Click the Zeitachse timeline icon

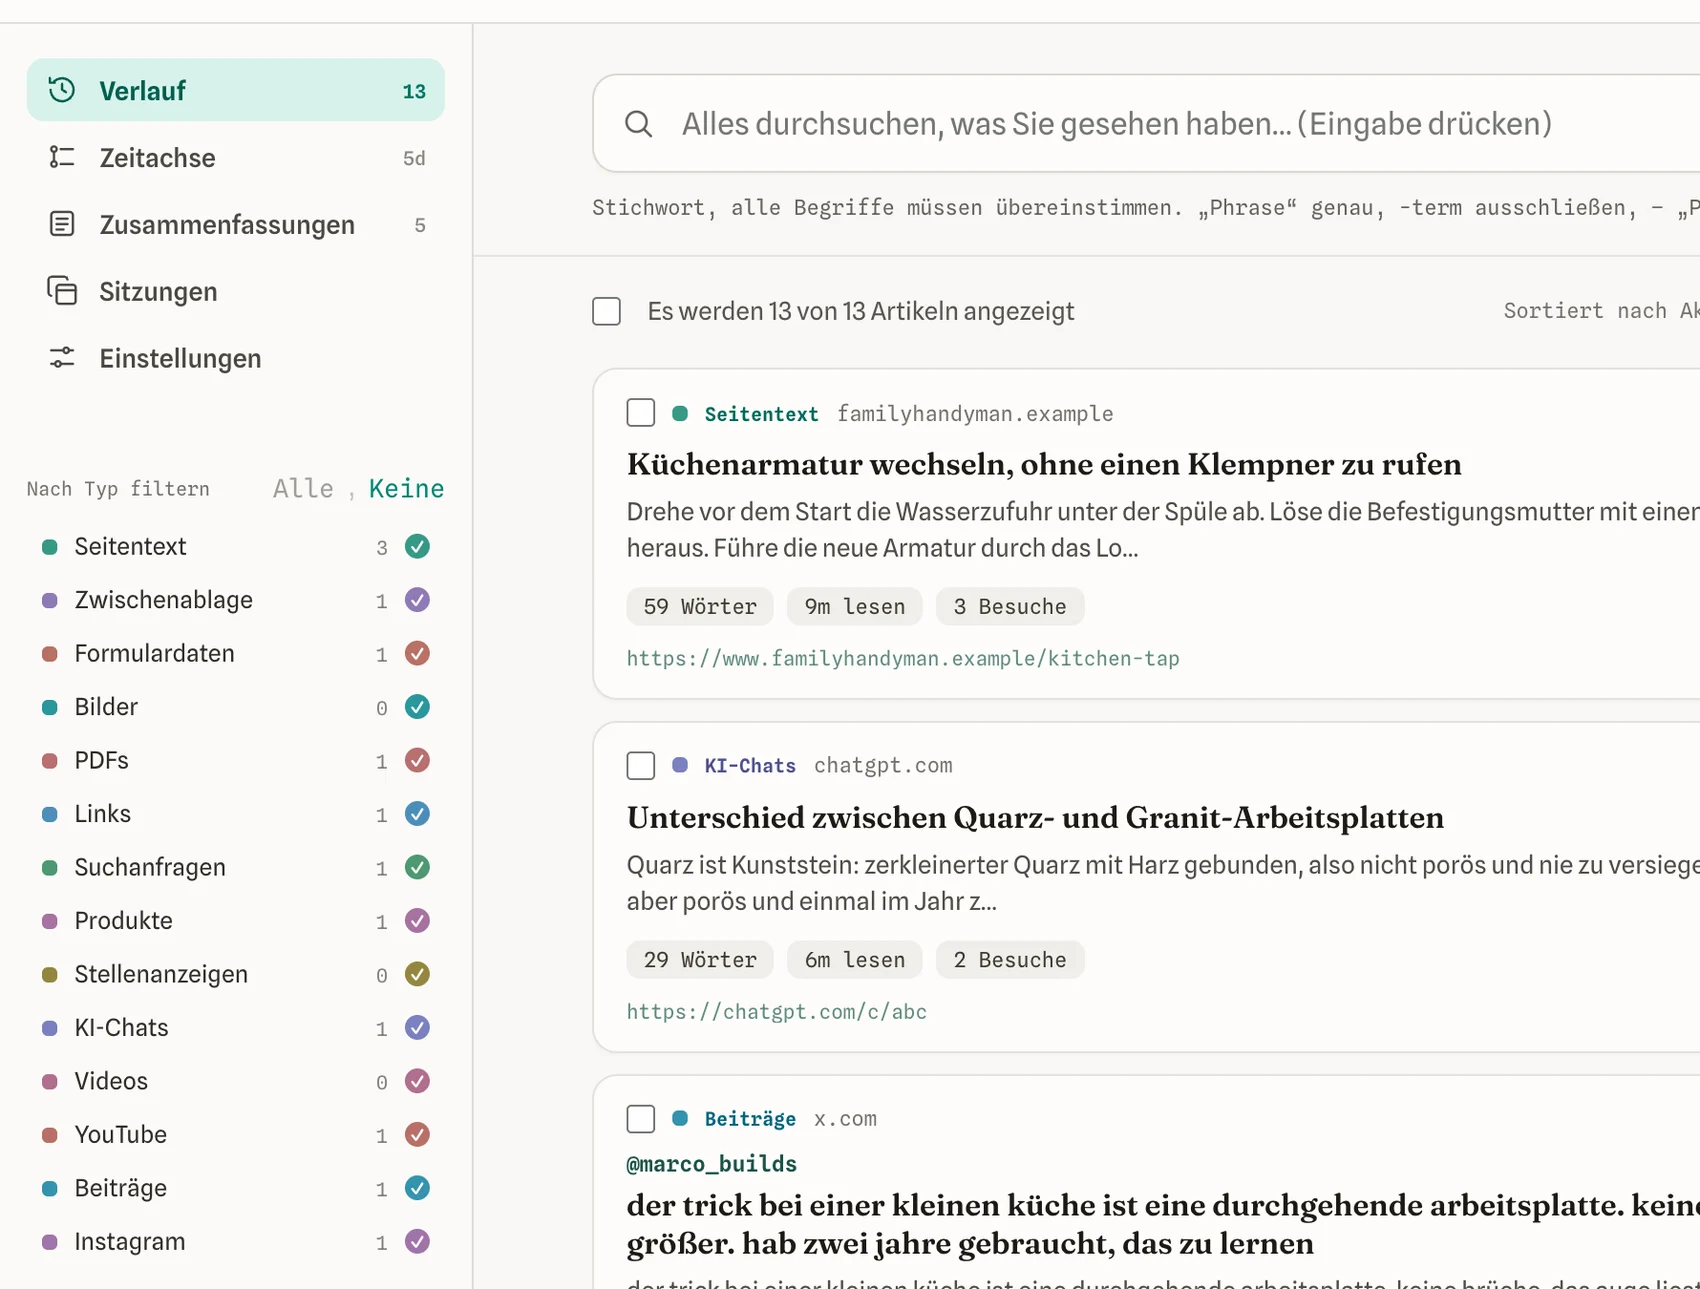point(62,157)
